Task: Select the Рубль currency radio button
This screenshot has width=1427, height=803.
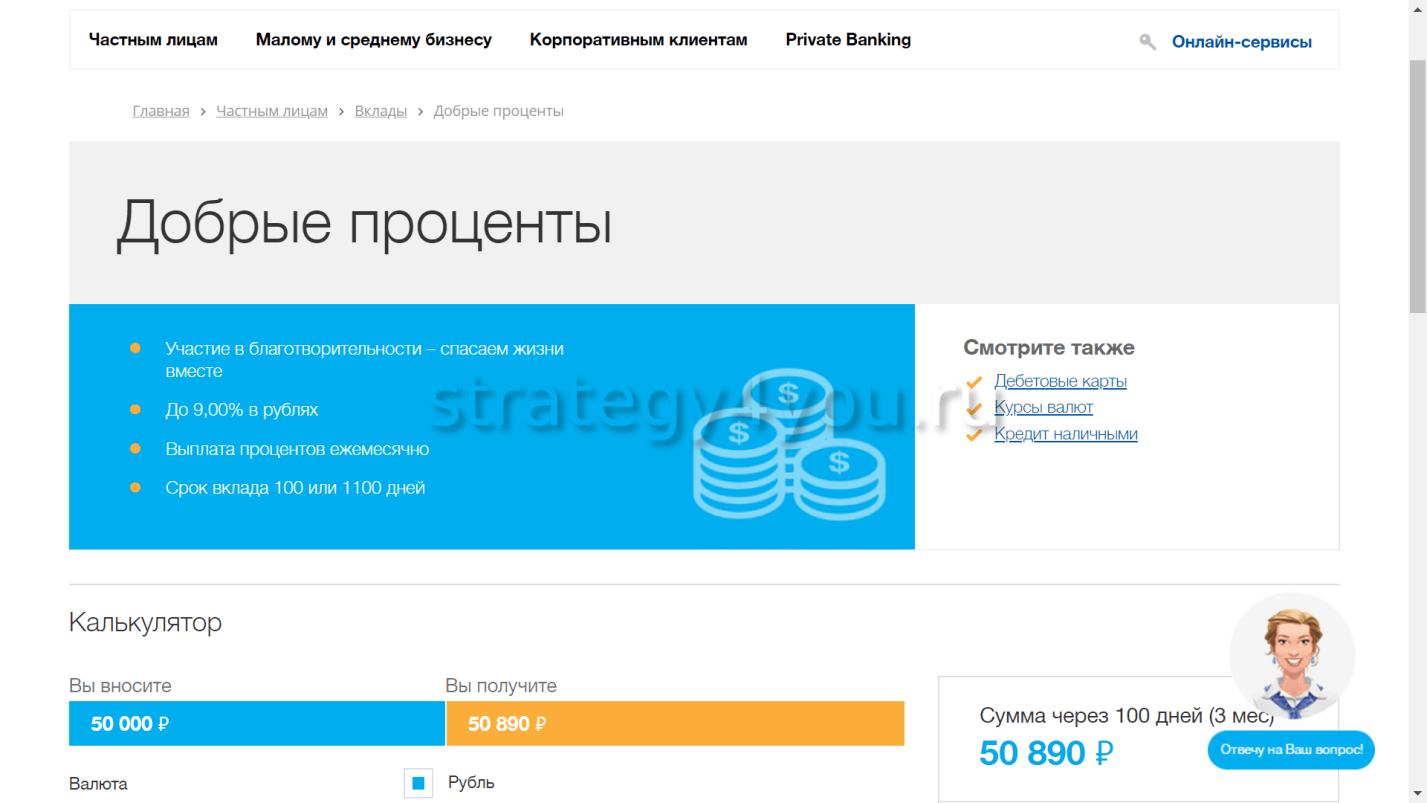Action: point(418,783)
